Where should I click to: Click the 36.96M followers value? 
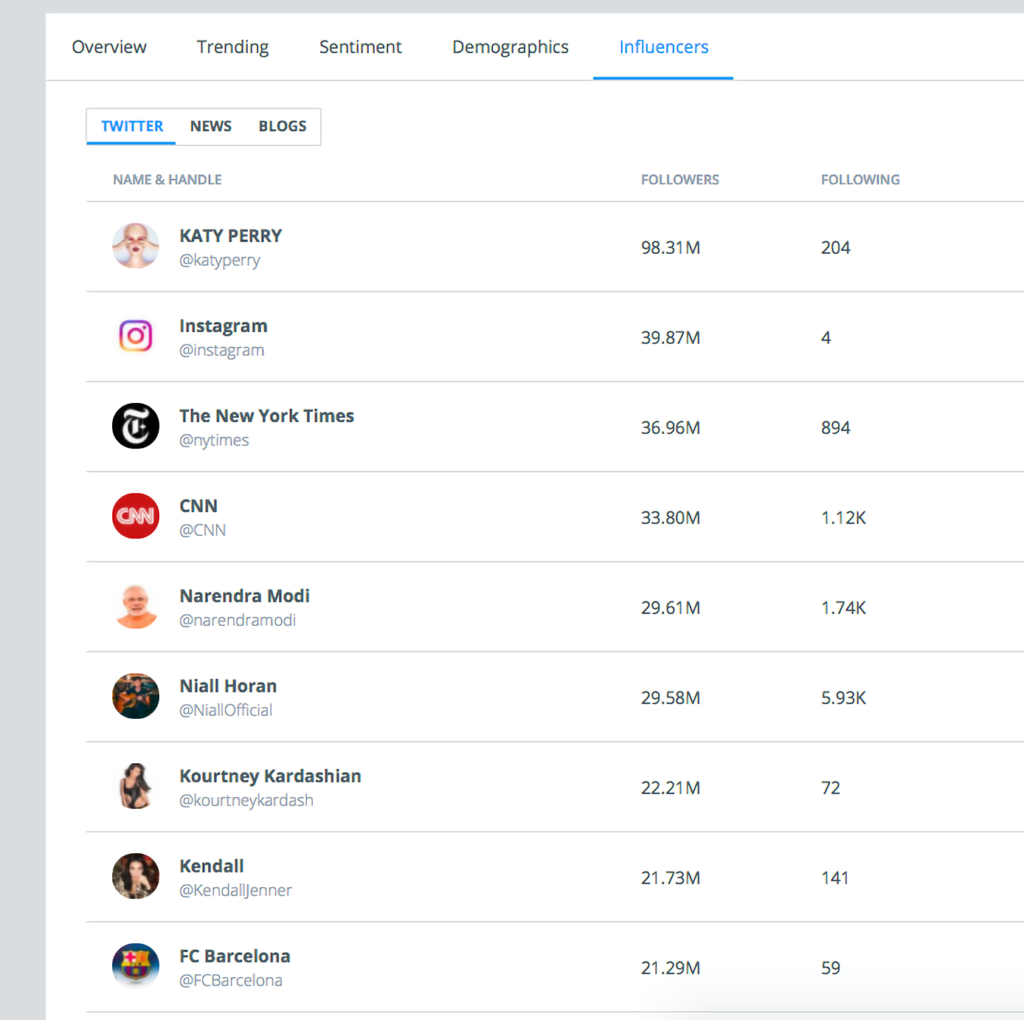coord(670,428)
